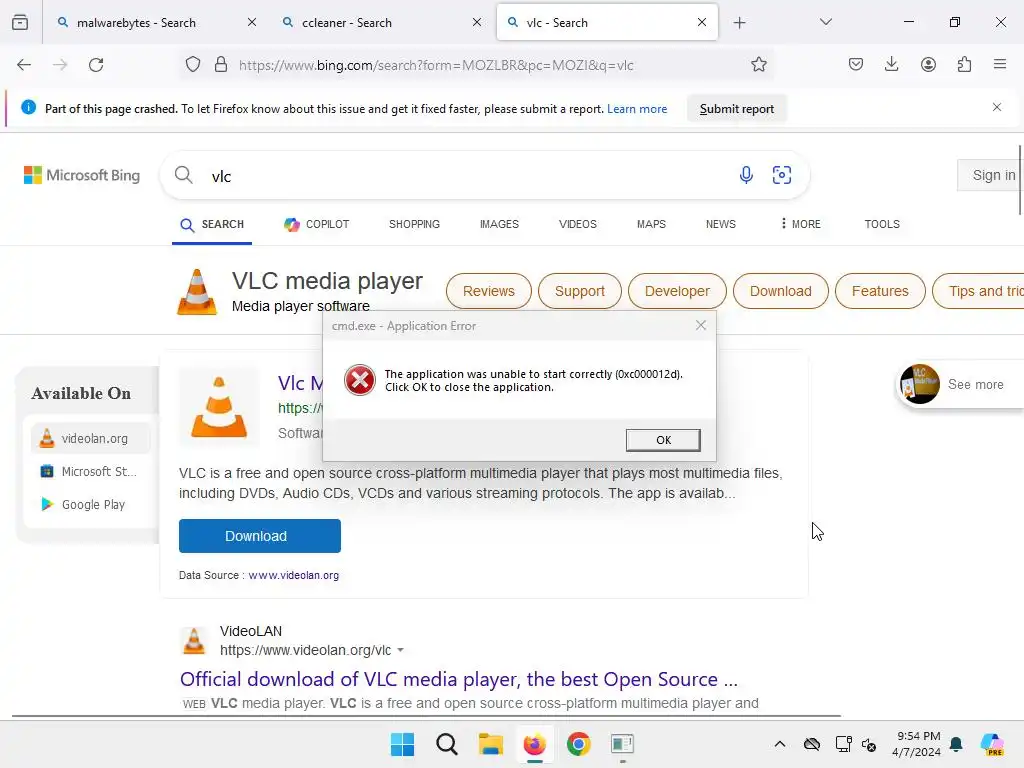Save page to Pocket
The height and width of the screenshot is (768, 1024).
tap(856, 65)
